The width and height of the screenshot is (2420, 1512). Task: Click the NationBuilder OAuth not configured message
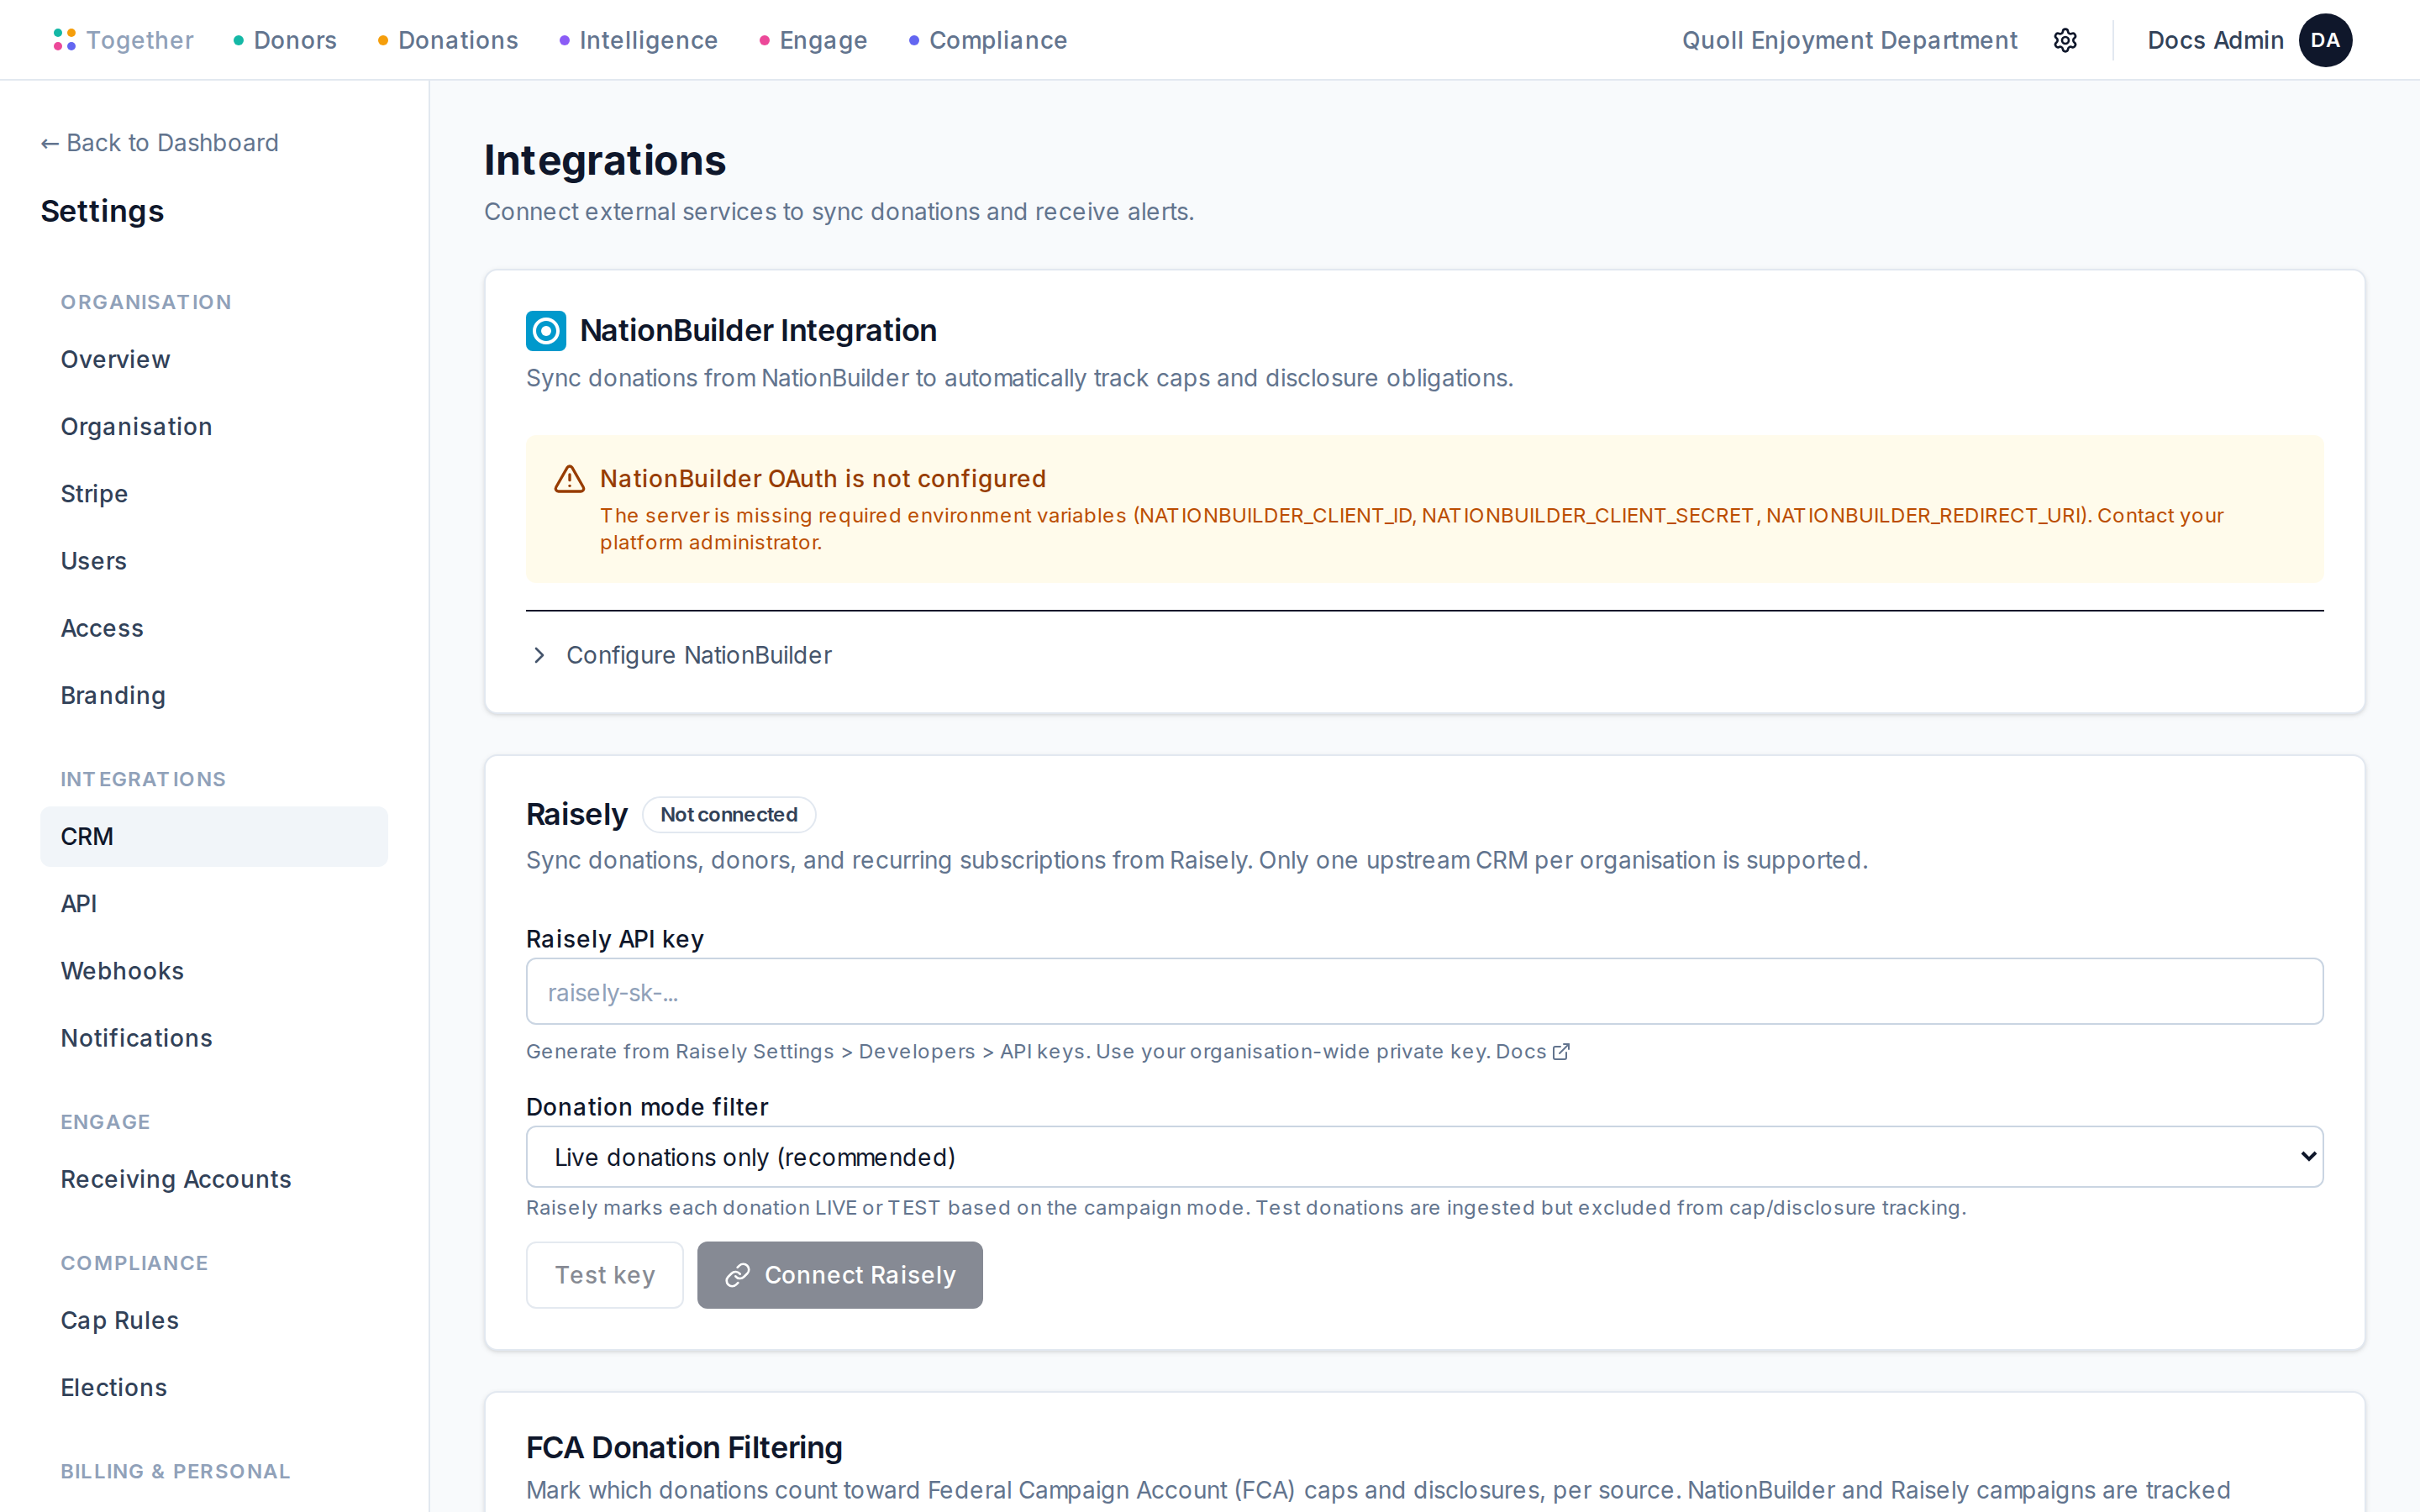click(822, 479)
